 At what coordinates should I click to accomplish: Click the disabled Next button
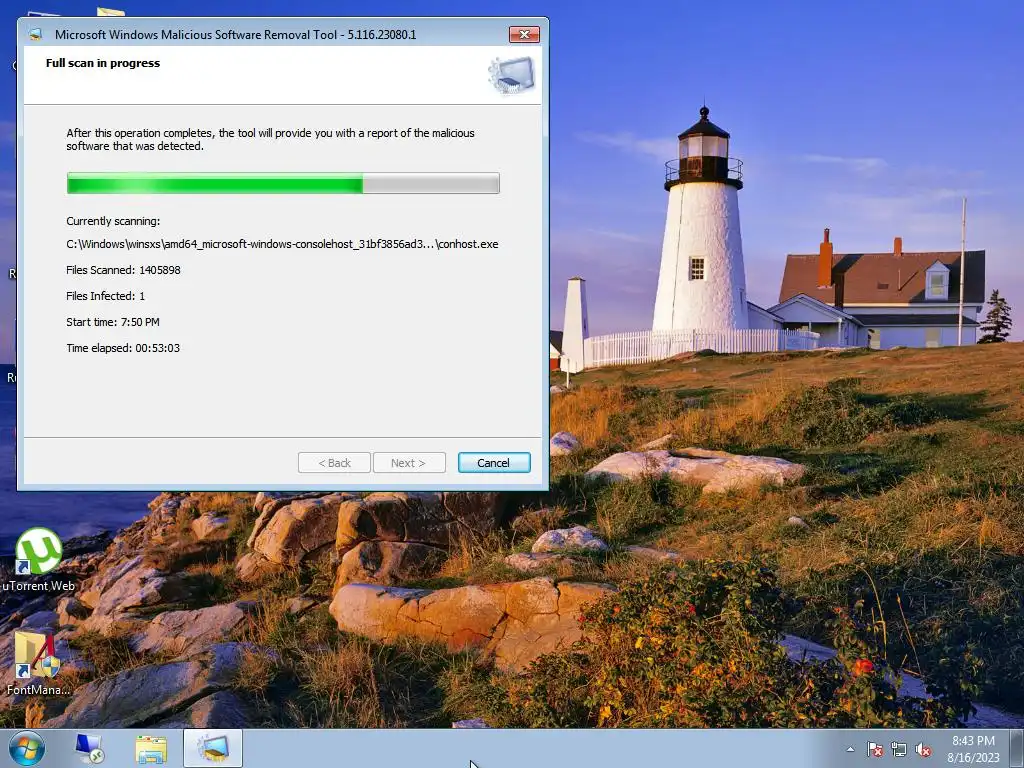click(409, 462)
